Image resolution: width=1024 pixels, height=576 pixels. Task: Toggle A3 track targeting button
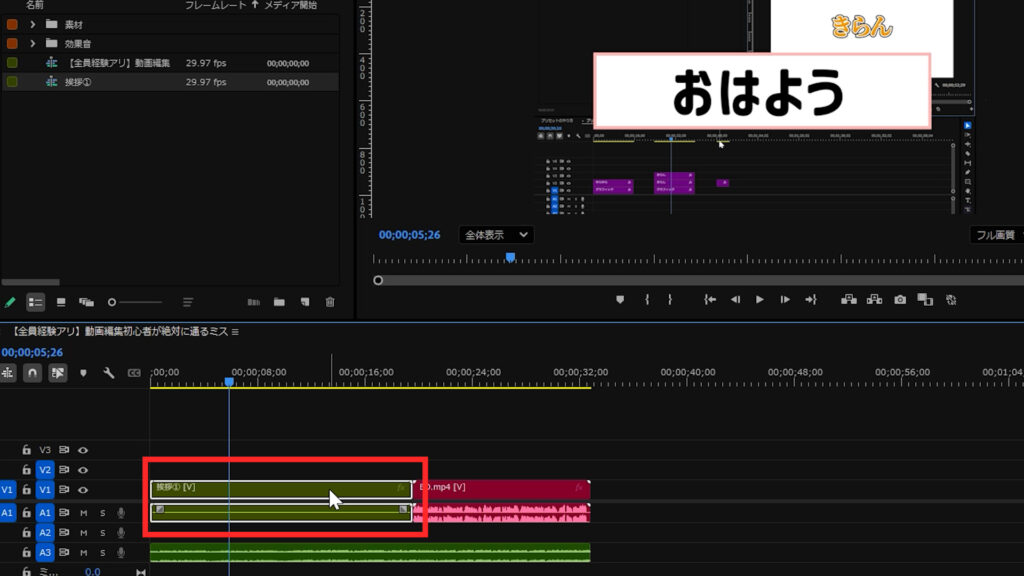point(44,552)
